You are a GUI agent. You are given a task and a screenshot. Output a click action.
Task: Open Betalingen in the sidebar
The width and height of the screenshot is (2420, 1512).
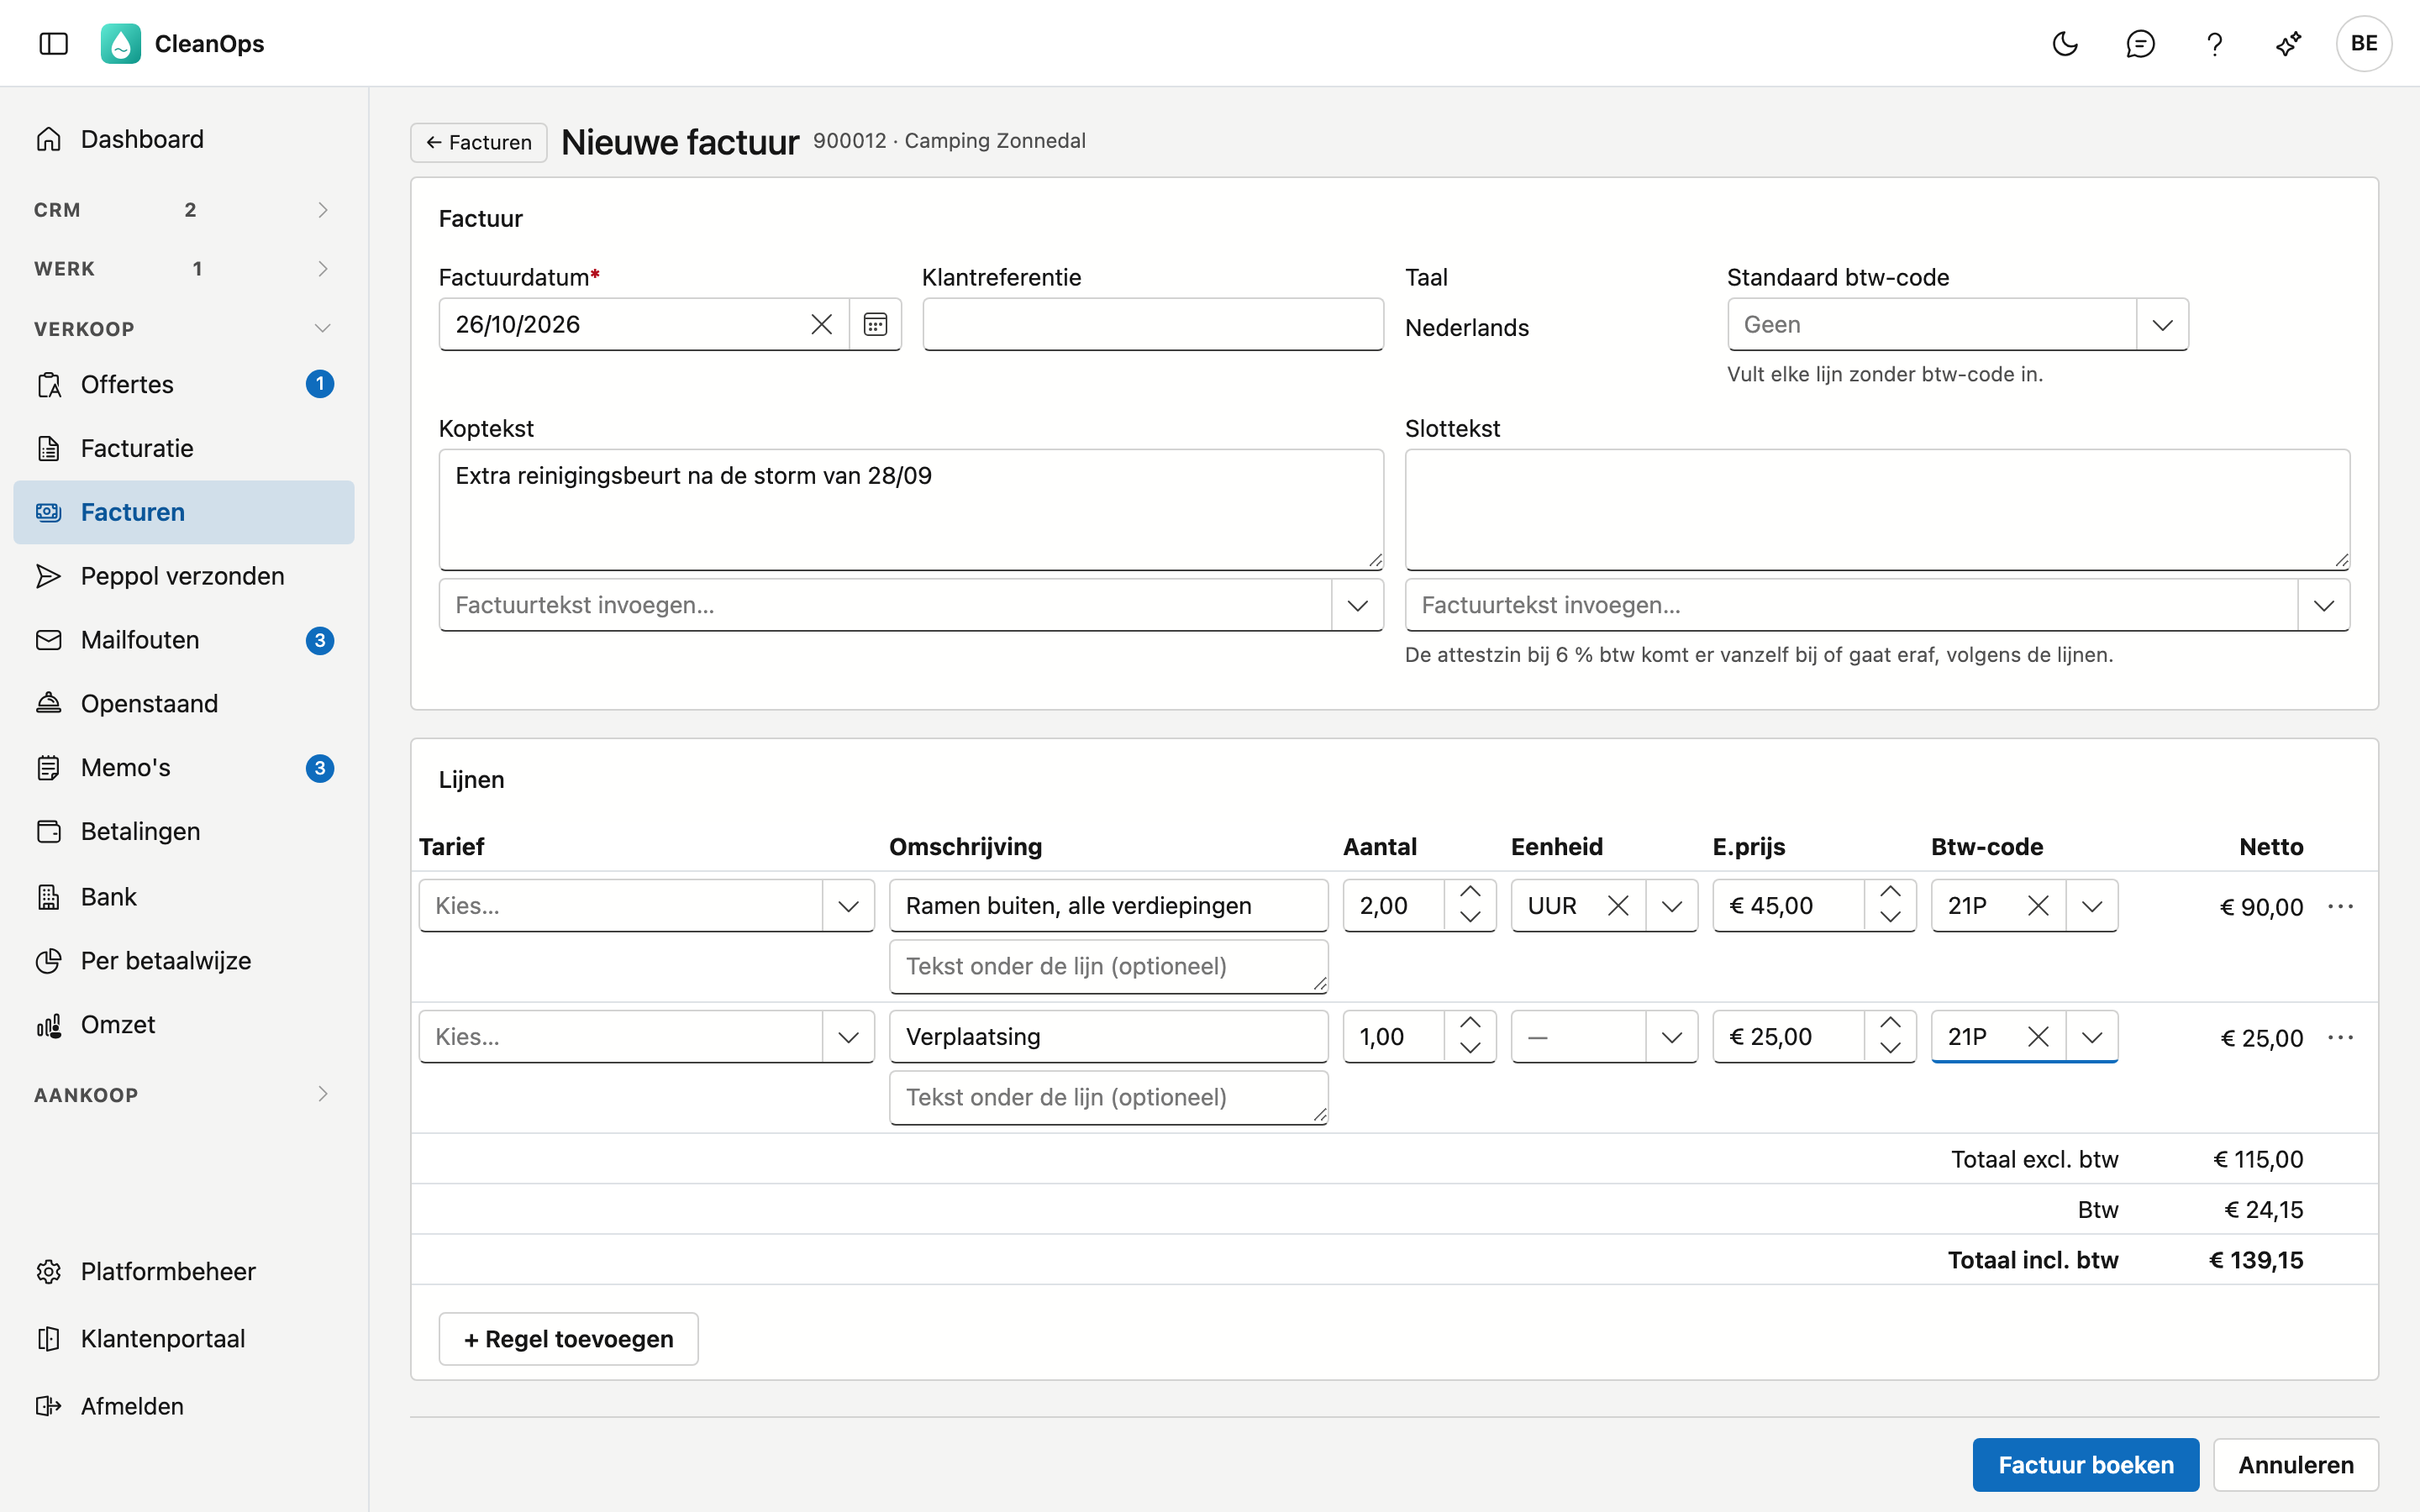pyautogui.click(x=184, y=831)
